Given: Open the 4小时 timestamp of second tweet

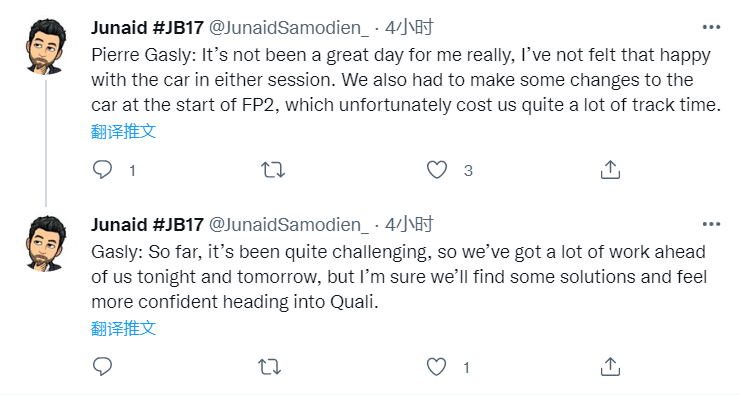Looking at the screenshot, I should [409, 225].
